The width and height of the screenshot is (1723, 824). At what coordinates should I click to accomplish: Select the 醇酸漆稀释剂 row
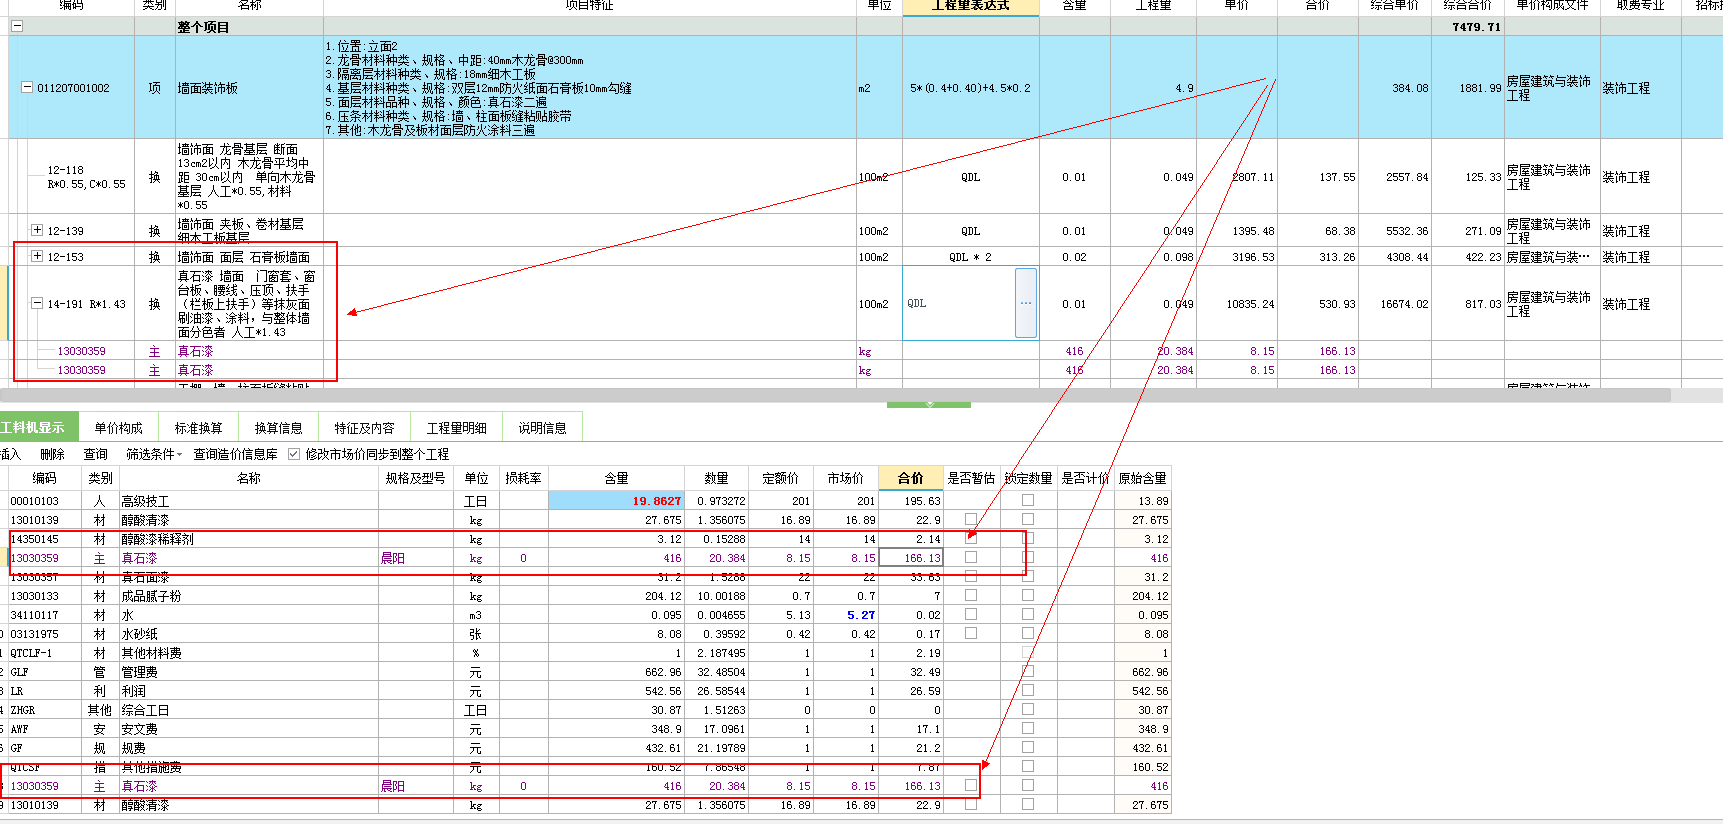(x=585, y=539)
